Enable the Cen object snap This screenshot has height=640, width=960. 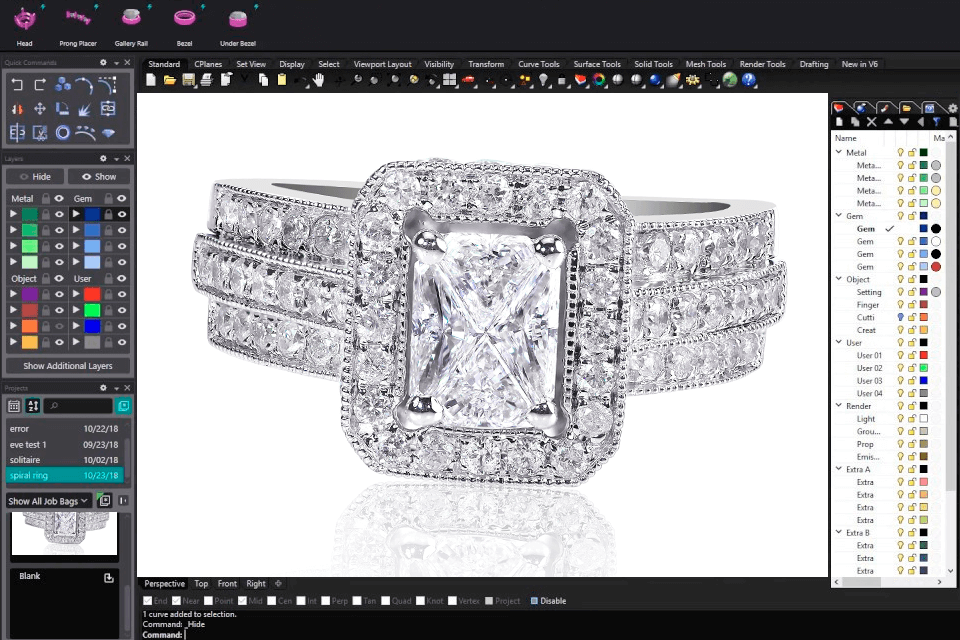click(271, 600)
